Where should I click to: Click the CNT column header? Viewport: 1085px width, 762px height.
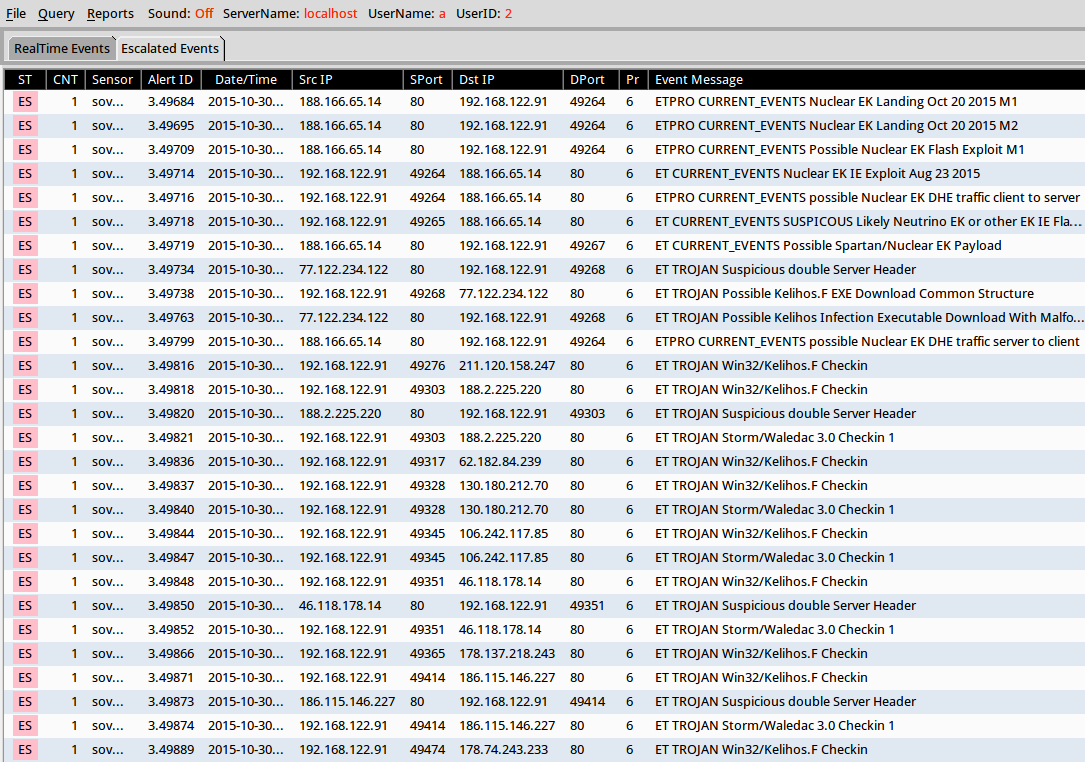click(x=65, y=80)
